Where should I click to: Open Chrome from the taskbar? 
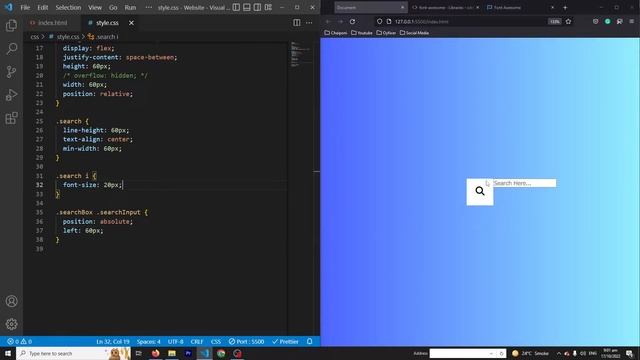point(221,353)
